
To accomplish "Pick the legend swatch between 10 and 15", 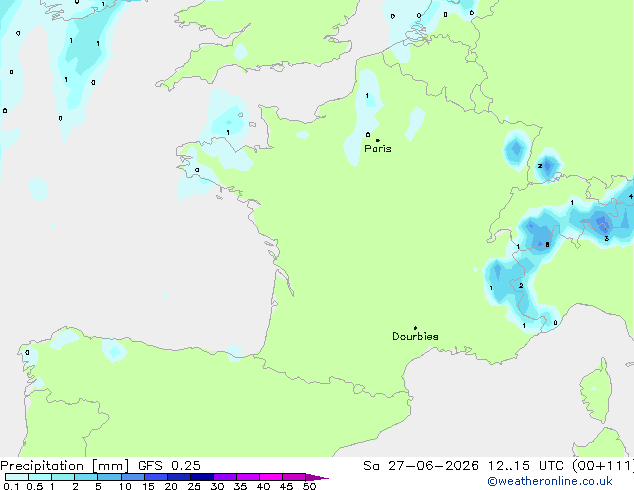I will pos(133,477).
